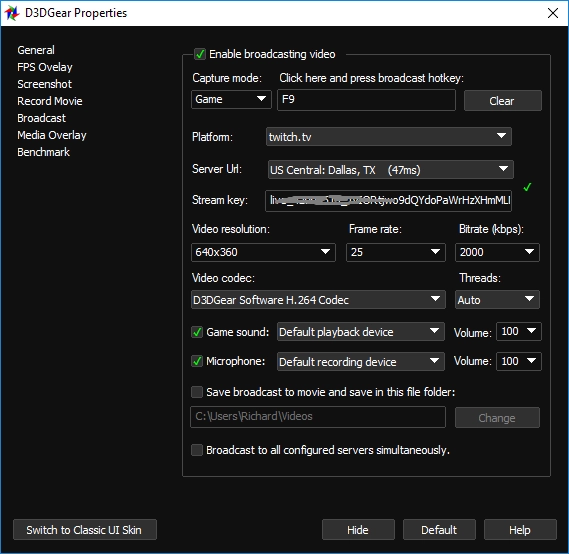Click the green stream key validation checkmark
The image size is (569, 554).
click(527, 187)
